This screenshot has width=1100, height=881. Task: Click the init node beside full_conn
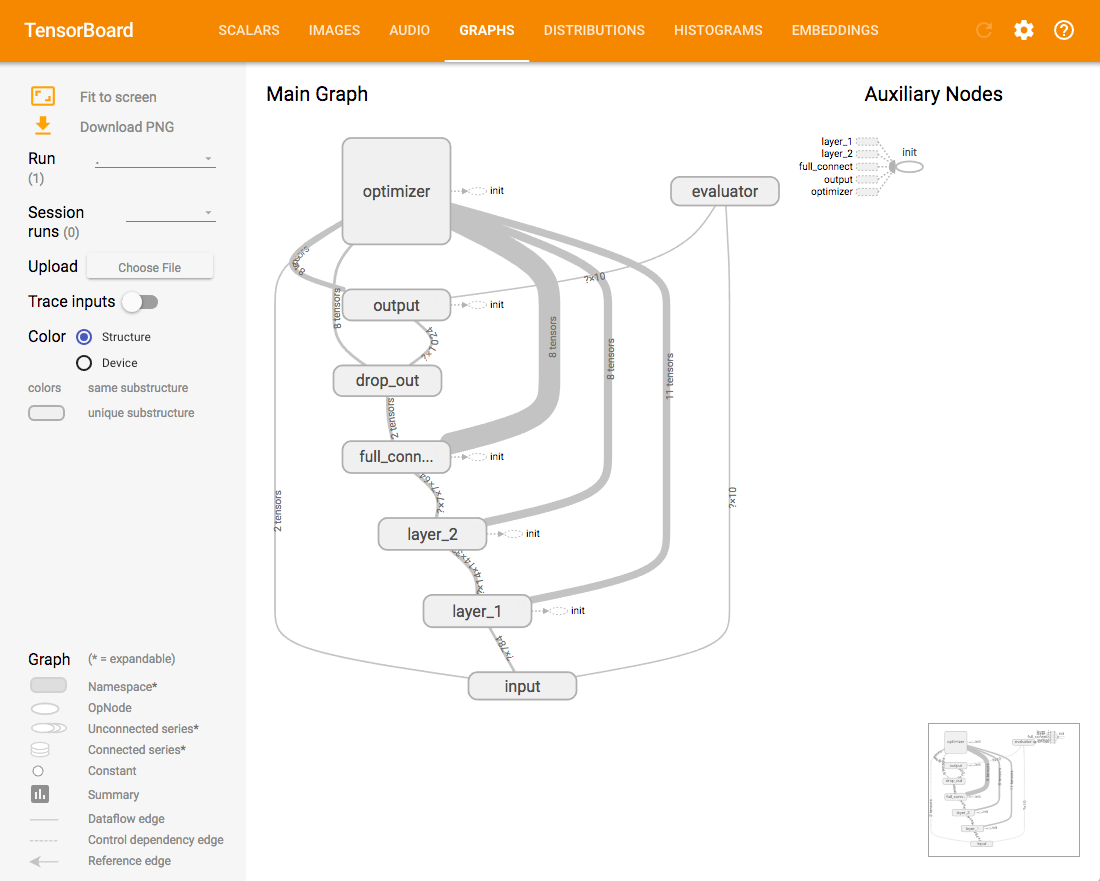click(x=478, y=457)
